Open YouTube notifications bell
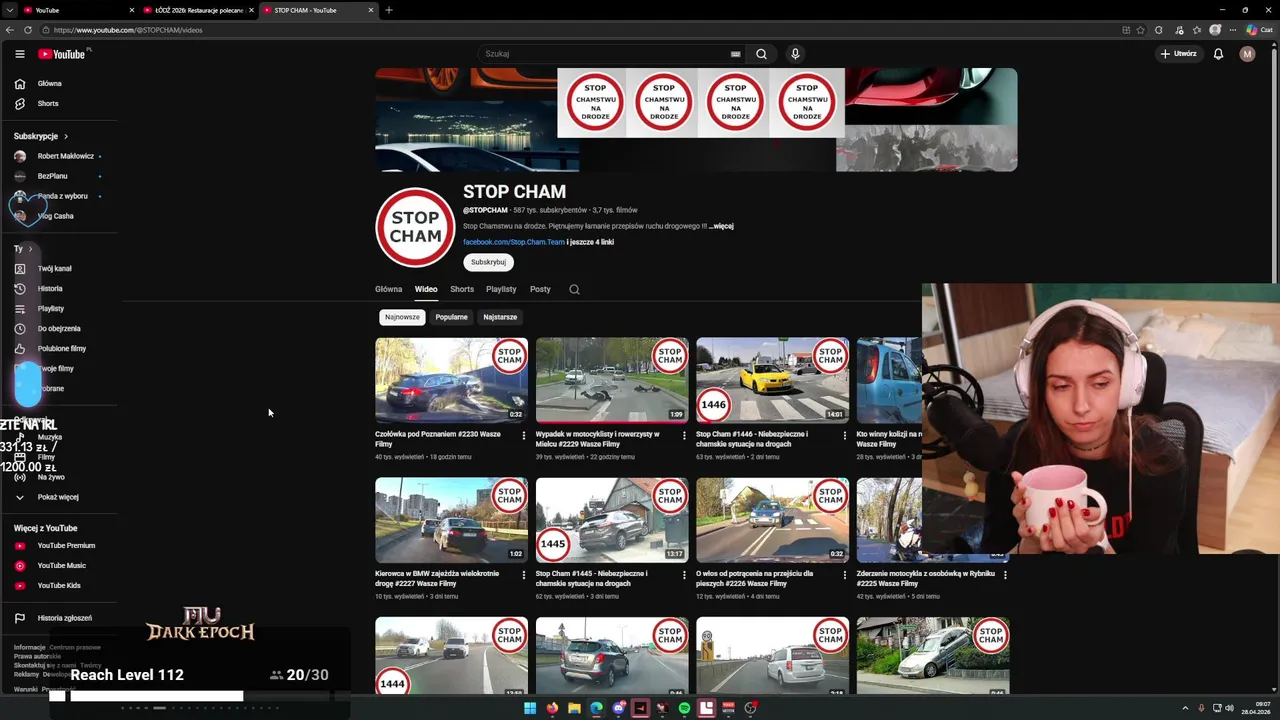 coord(1218,54)
